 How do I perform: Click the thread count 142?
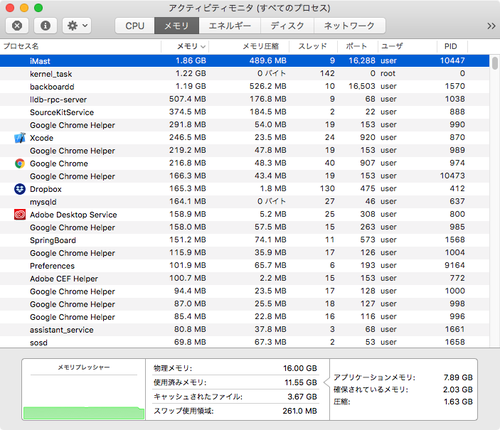pyautogui.click(x=327, y=73)
